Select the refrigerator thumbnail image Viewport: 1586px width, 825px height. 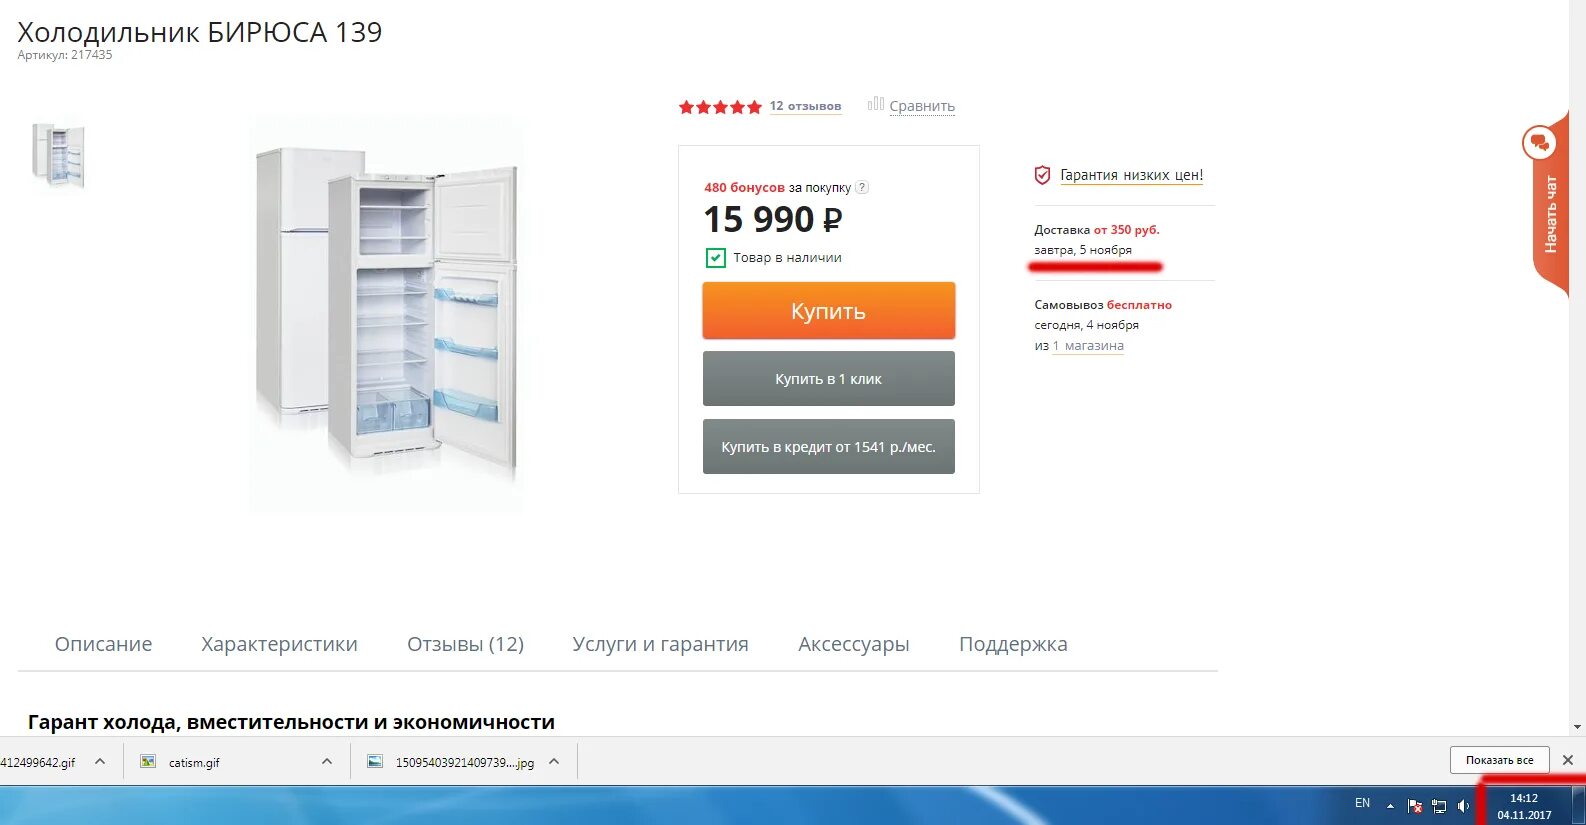click(x=59, y=155)
